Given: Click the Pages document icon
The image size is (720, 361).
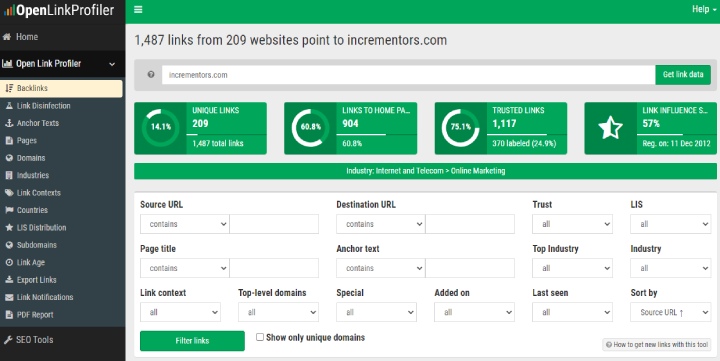Looking at the screenshot, I should coord(9,141).
